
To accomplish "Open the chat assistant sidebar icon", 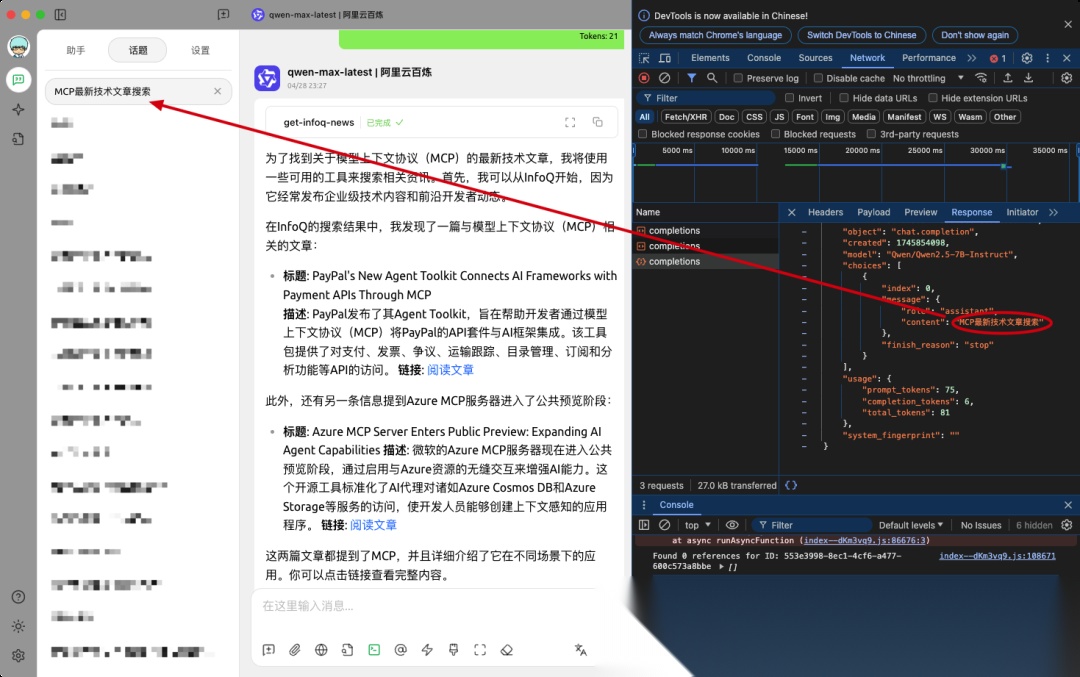I will pyautogui.click(x=19, y=80).
